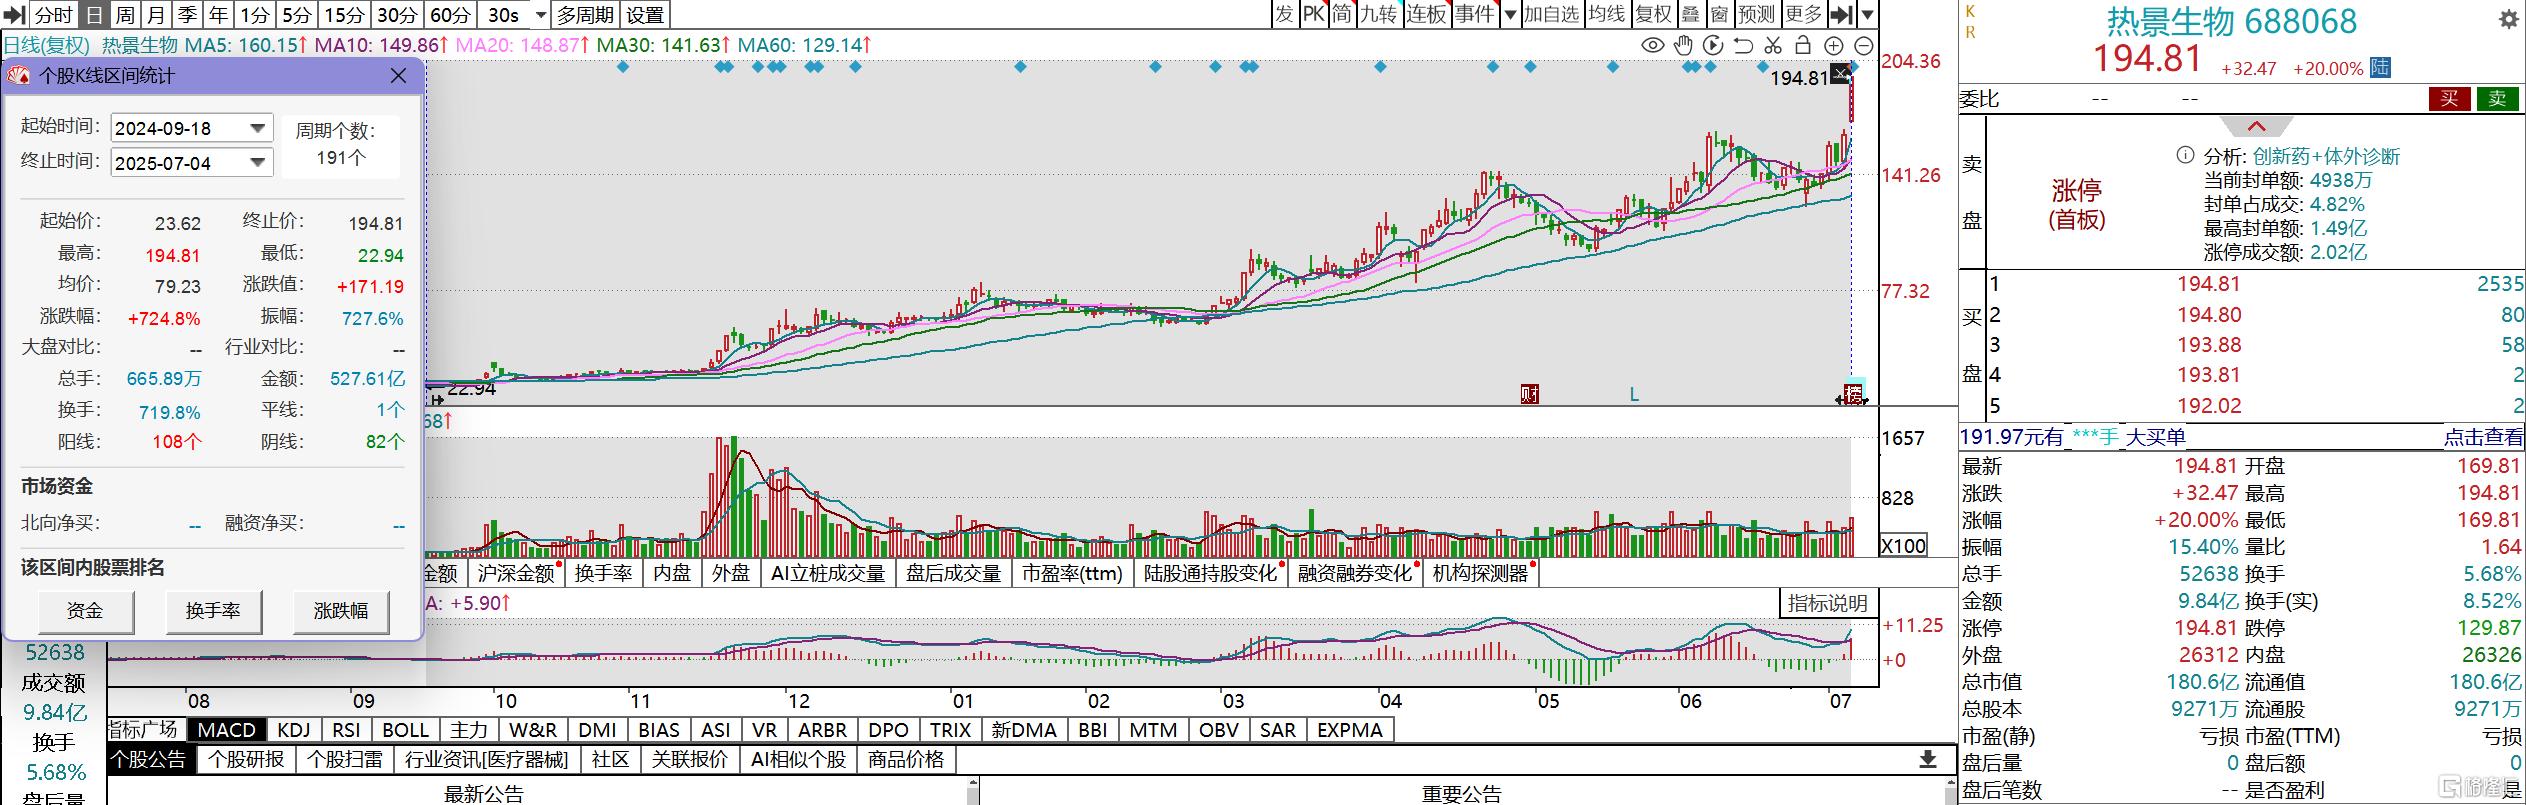Switch to 周 weekly period

pyautogui.click(x=125, y=15)
